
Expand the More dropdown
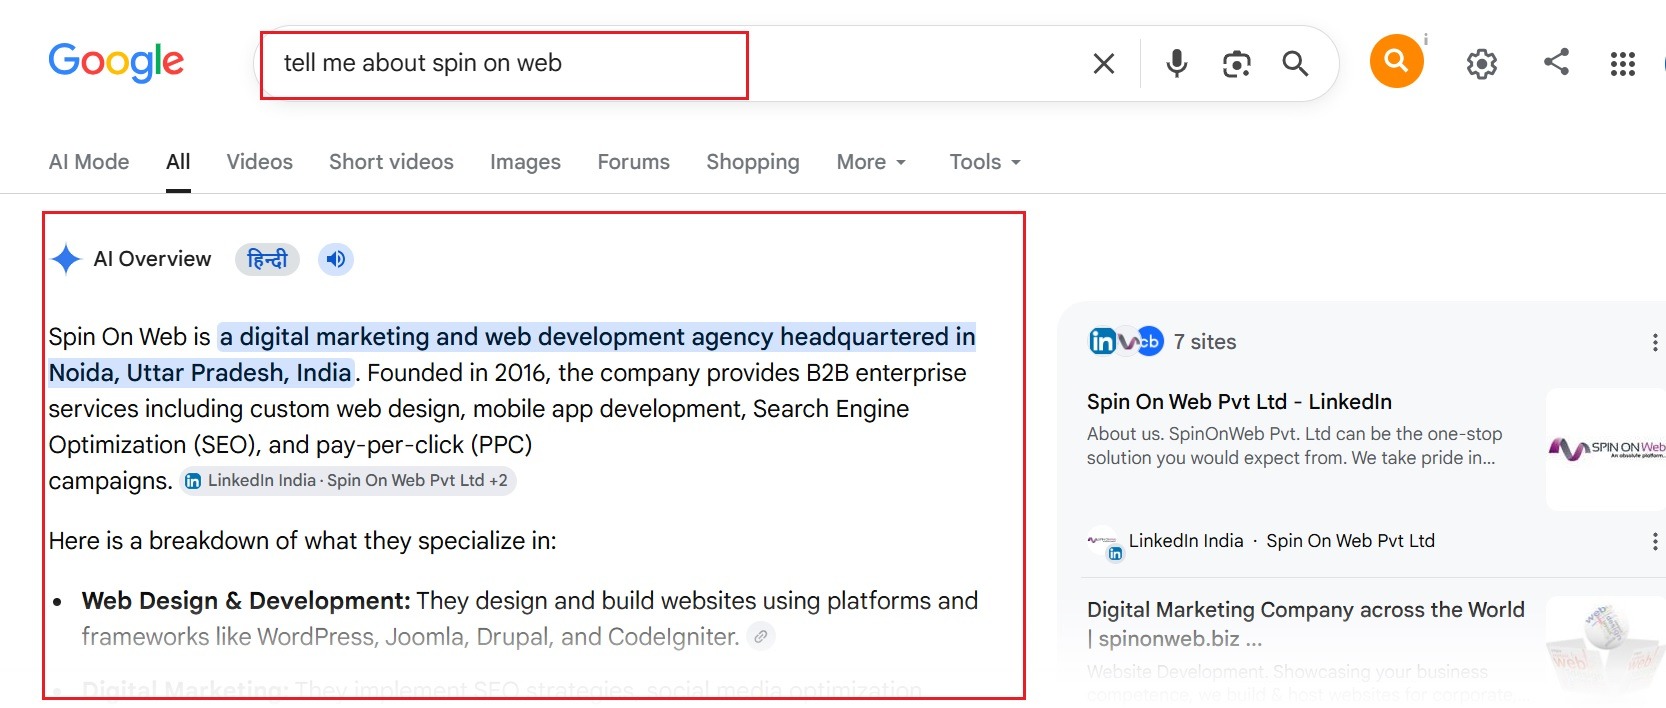(871, 162)
